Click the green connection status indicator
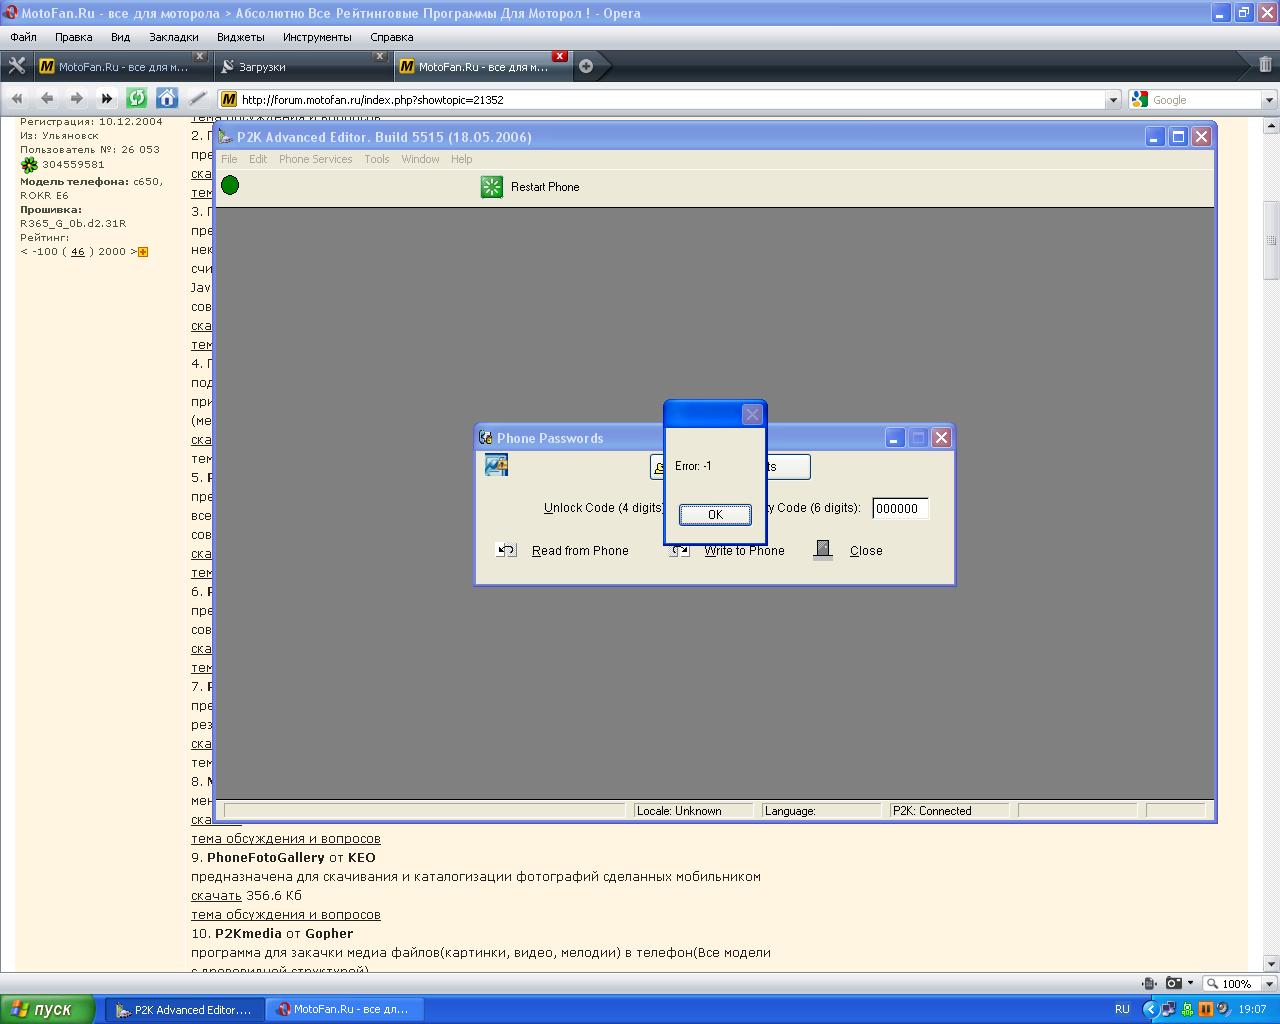 coord(230,185)
